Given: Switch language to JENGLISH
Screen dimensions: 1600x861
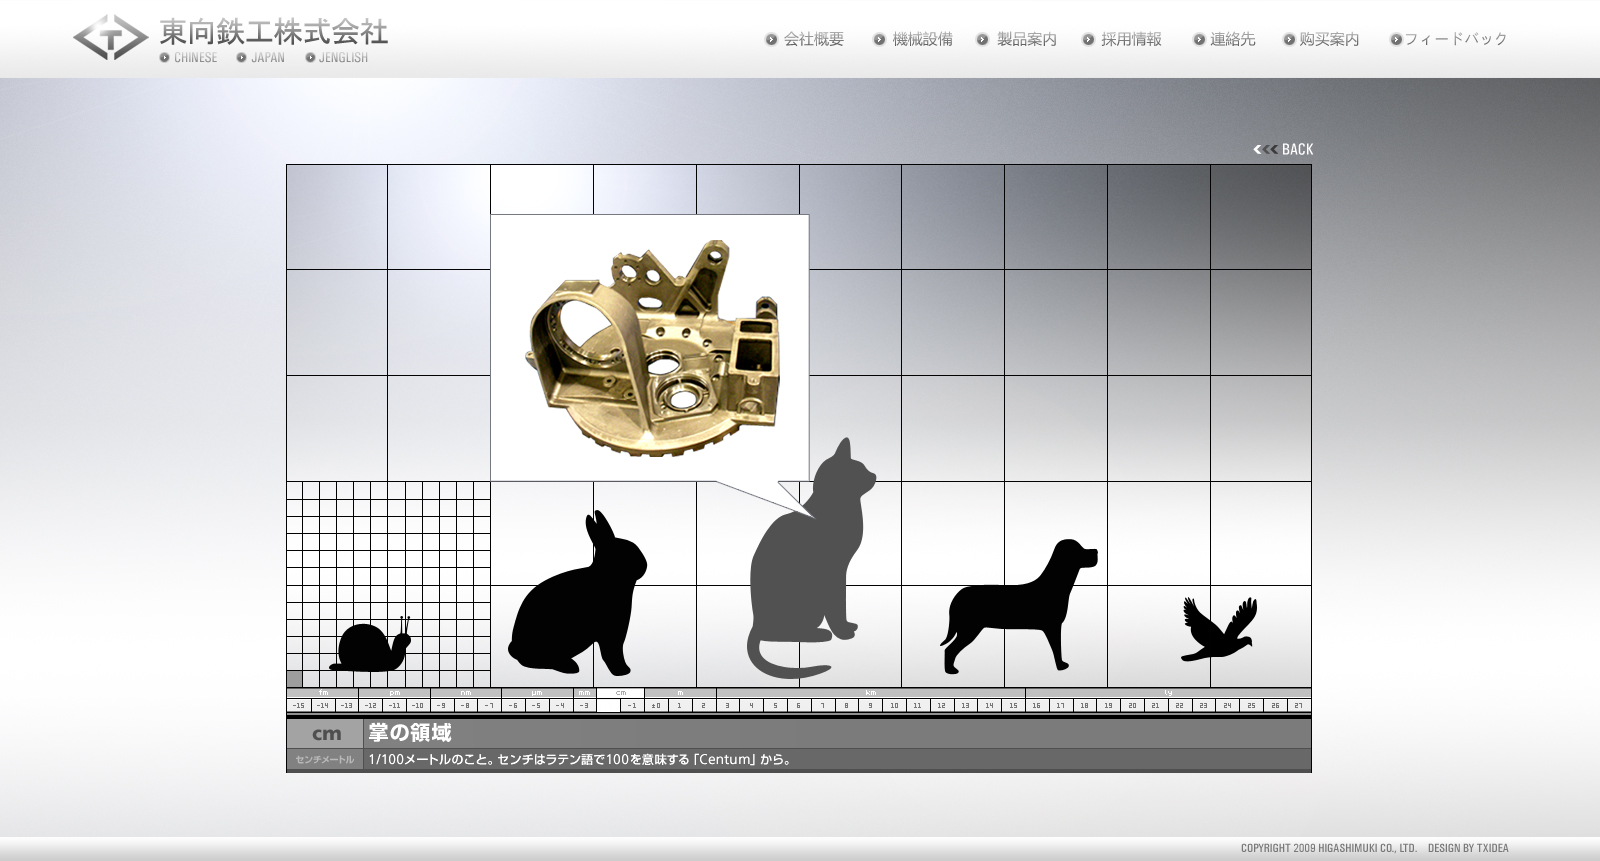Looking at the screenshot, I should [342, 58].
